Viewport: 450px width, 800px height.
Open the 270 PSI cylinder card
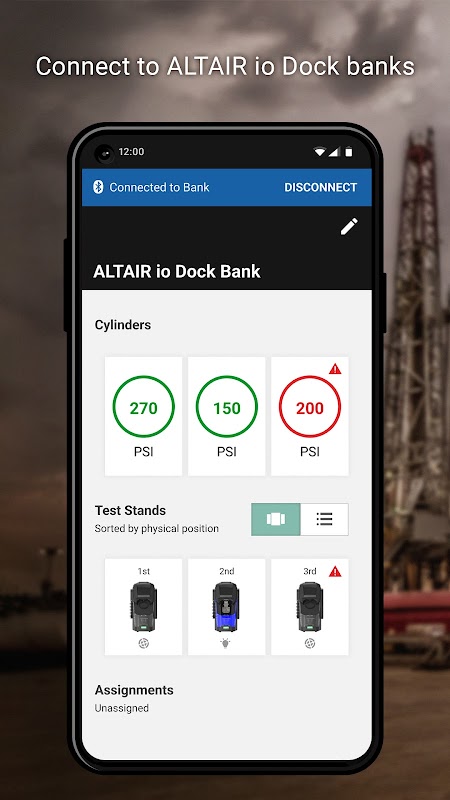pyautogui.click(x=143, y=416)
